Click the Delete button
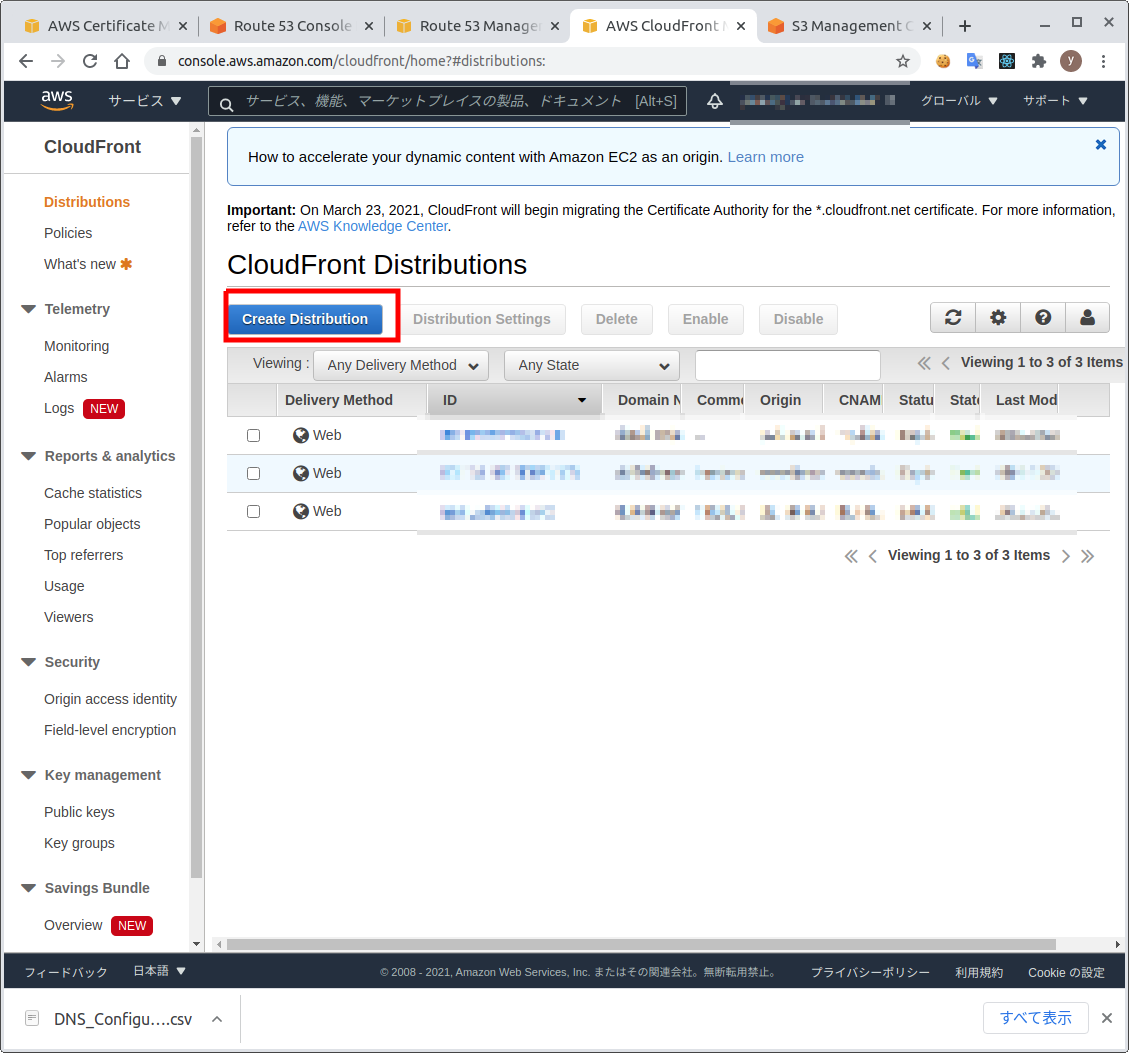This screenshot has height=1053, width=1129. [616, 319]
